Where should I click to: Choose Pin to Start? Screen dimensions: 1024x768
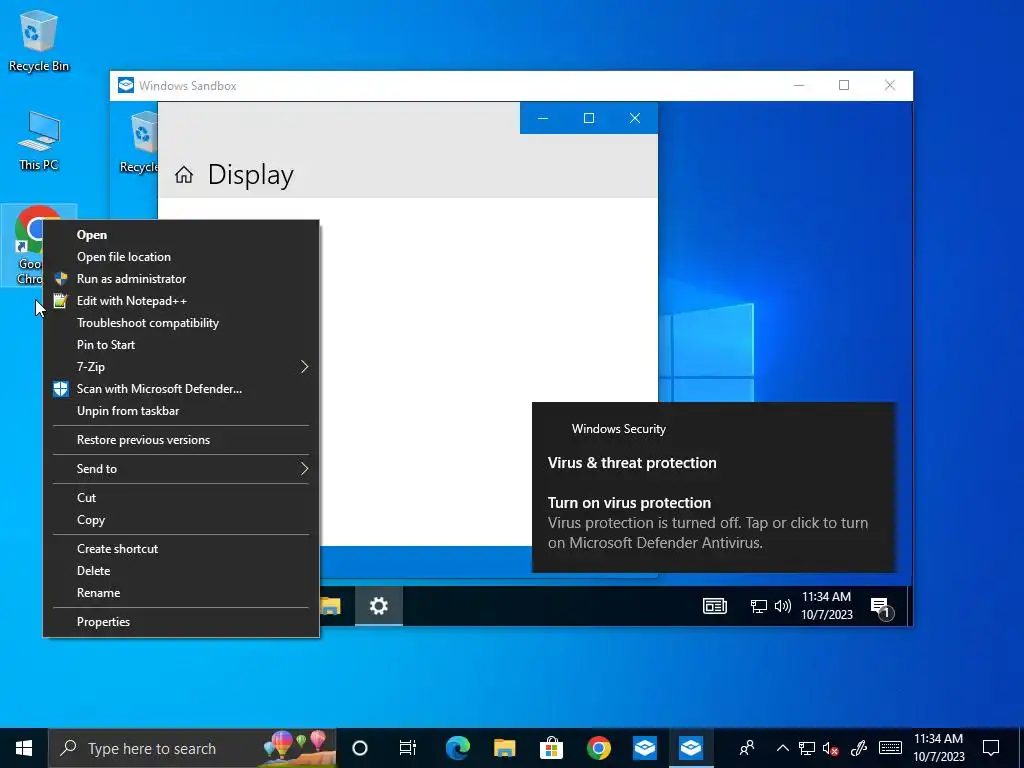coord(181,345)
